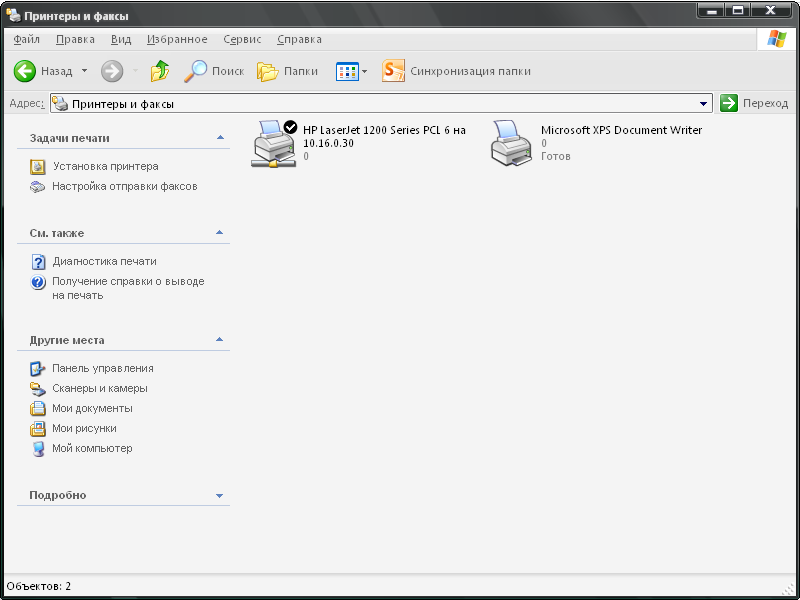Image resolution: width=800 pixels, height=600 pixels.
Task: Click the Объектов: 2 status bar text
Action: (x=39, y=586)
